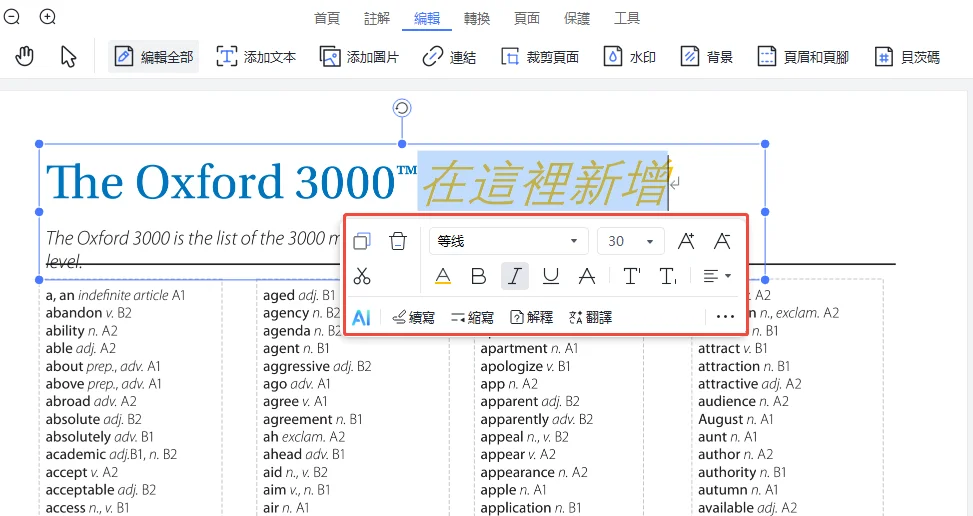Image resolution: width=973 pixels, height=516 pixels.
Task: Click the 翻譯 translate button
Action: point(590,318)
